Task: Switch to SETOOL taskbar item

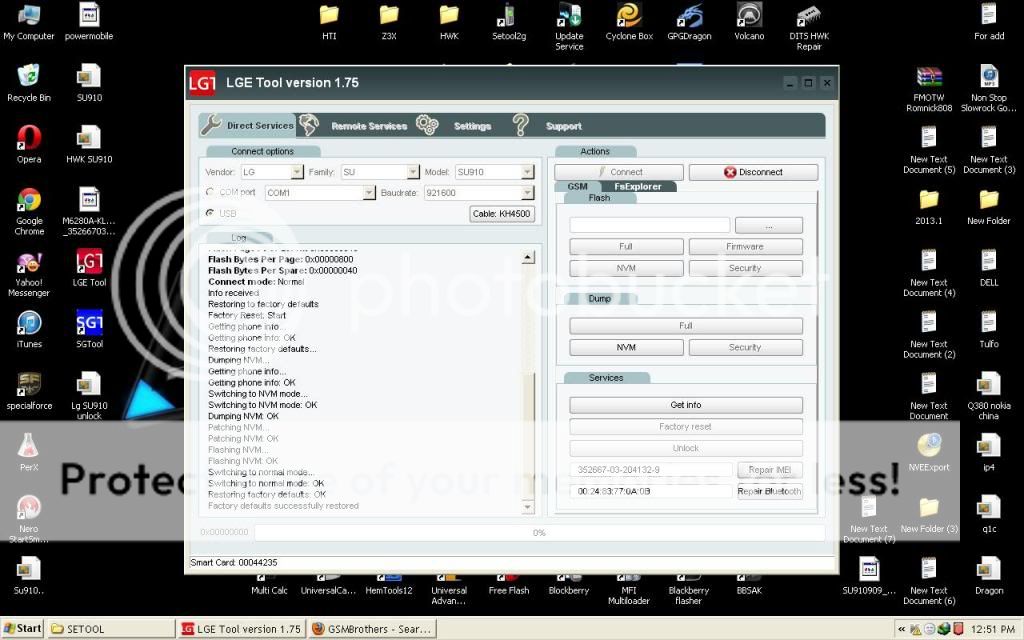Action: coord(110,629)
